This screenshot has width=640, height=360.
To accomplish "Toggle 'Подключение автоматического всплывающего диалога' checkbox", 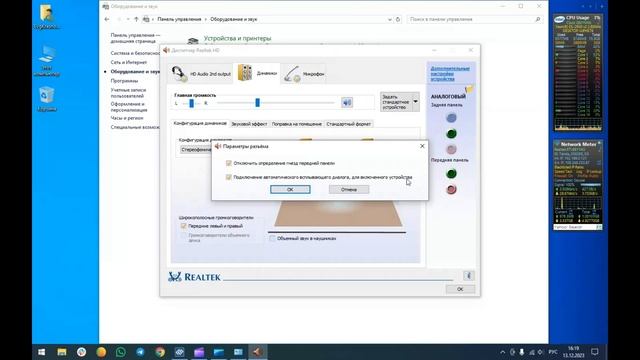I will pyautogui.click(x=229, y=177).
